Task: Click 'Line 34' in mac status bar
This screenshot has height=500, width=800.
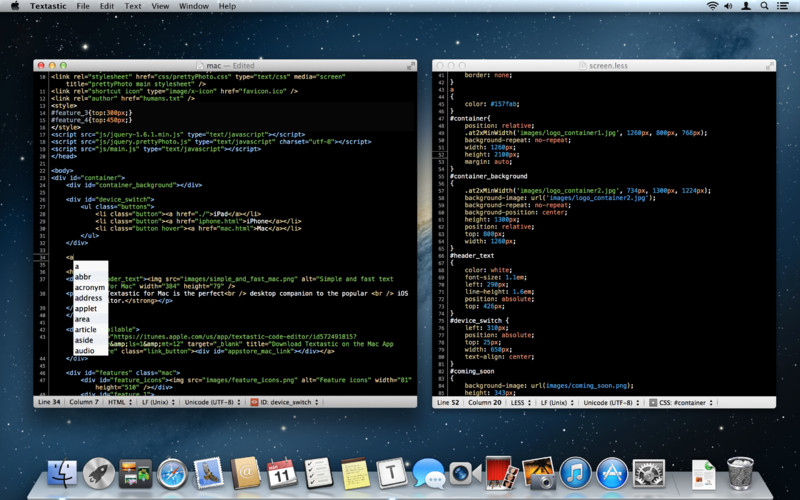Action: [49, 402]
